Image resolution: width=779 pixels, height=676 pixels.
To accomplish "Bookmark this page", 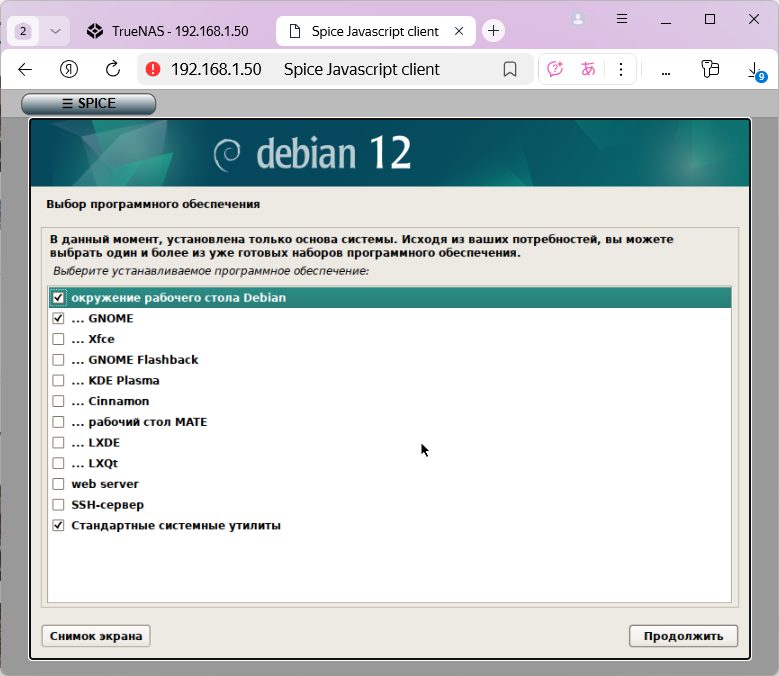I will pos(510,69).
